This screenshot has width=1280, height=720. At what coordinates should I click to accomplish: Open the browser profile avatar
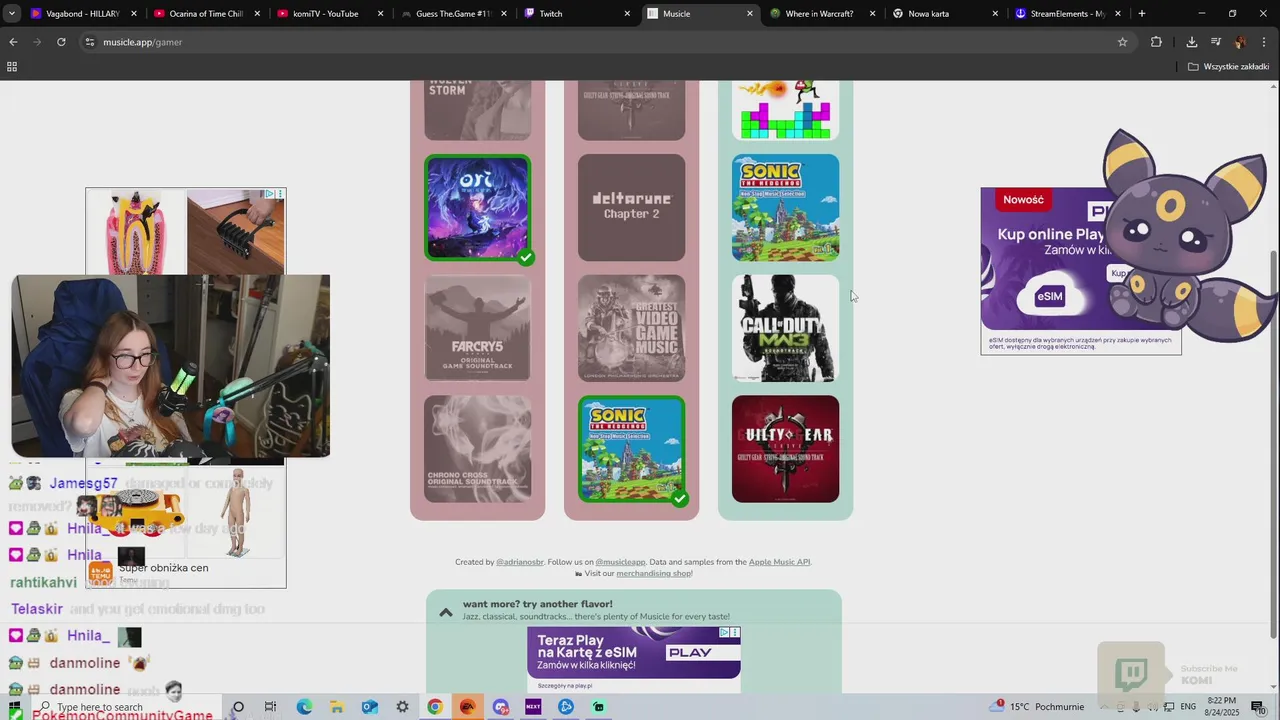[x=1240, y=42]
